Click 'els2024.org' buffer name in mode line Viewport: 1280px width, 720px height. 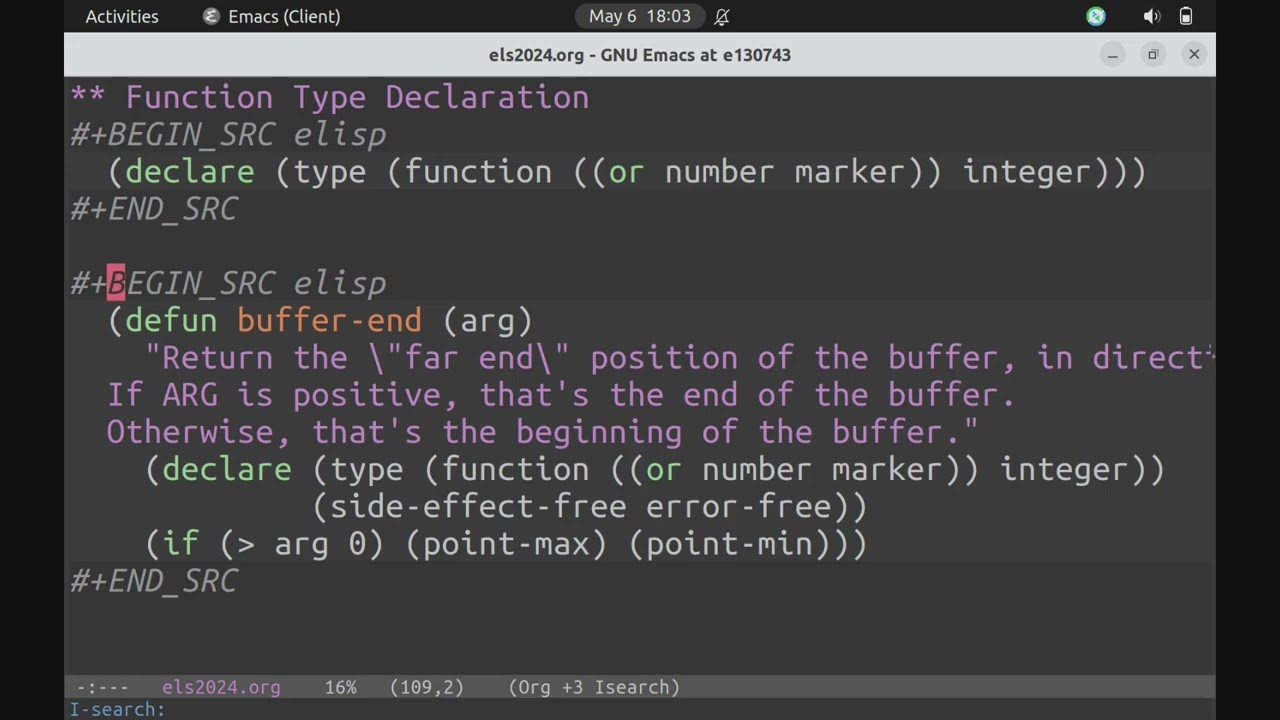click(x=221, y=688)
